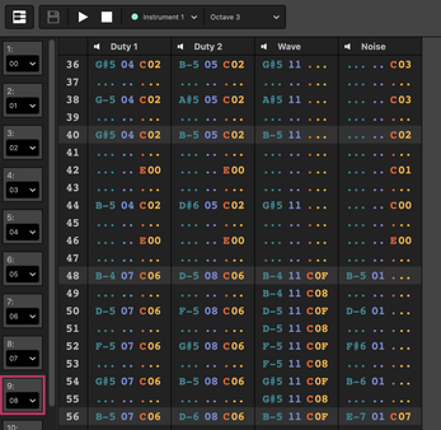Viewport: 441px width, 430px height.
Task: Select E00 effect in Duty 1 row 42
Action: tap(150, 170)
